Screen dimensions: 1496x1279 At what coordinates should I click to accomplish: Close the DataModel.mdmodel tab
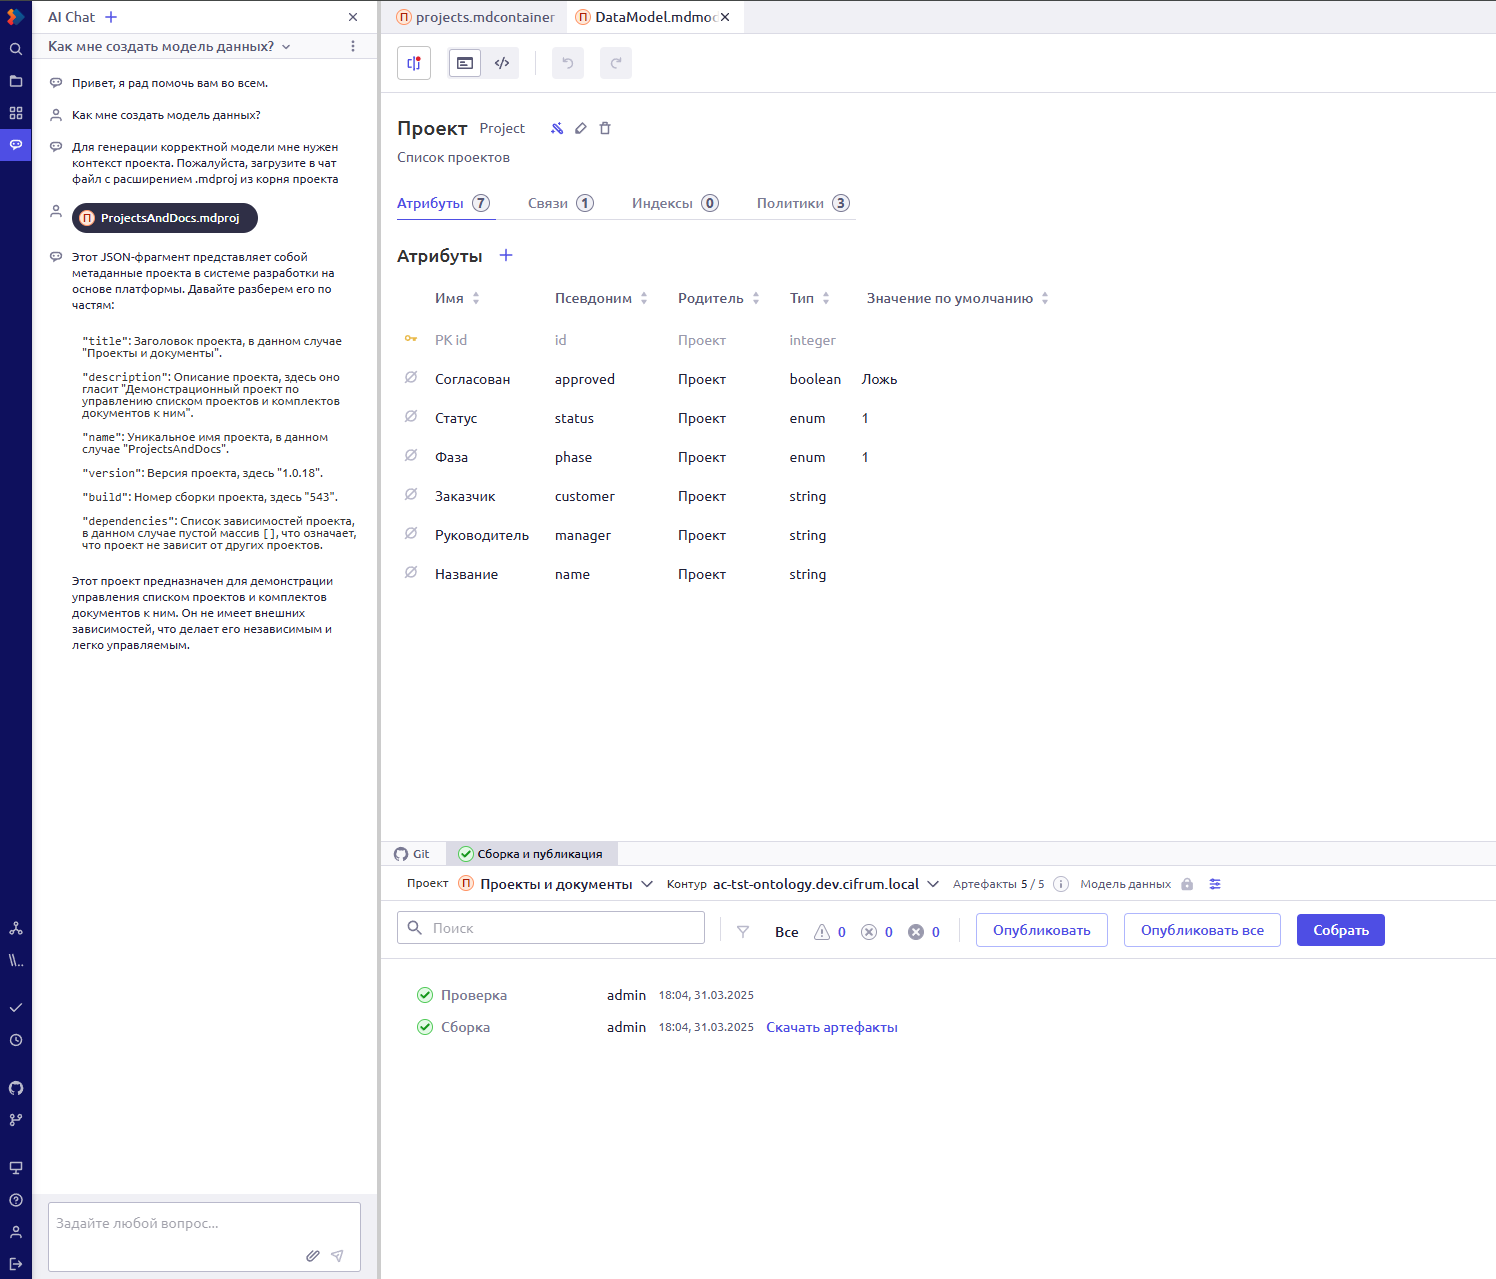click(x=725, y=17)
